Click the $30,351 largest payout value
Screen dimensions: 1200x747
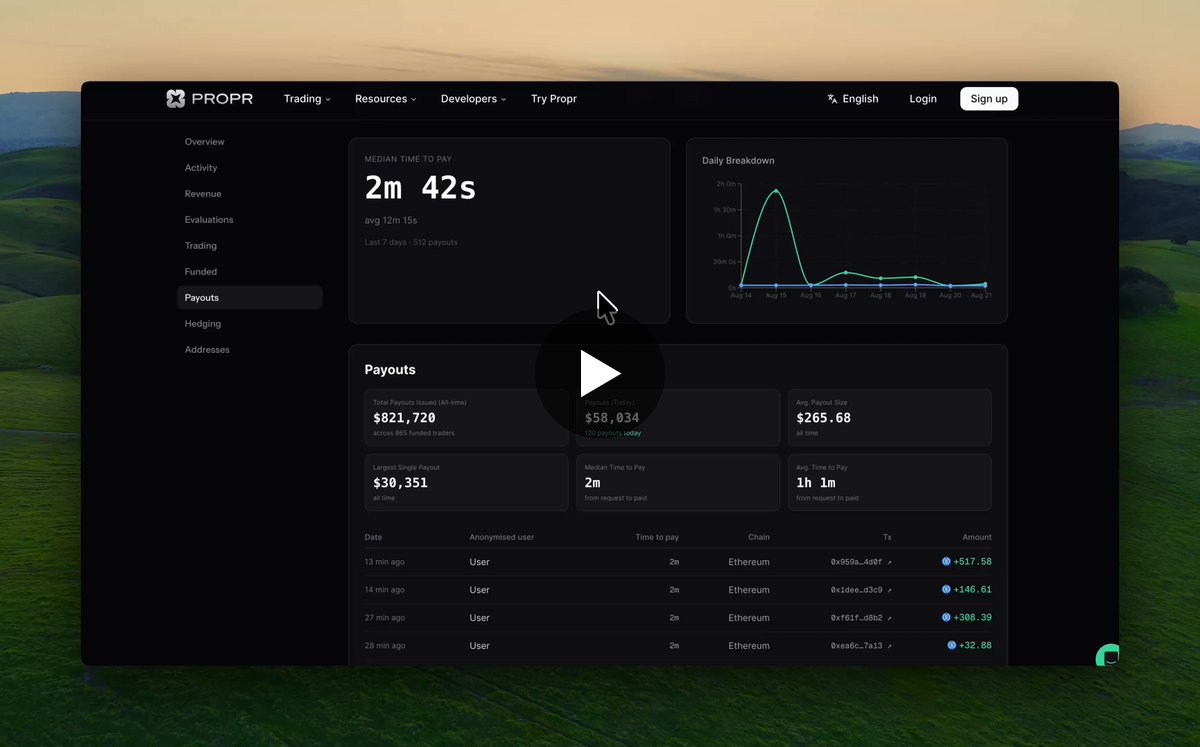[x=400, y=483]
